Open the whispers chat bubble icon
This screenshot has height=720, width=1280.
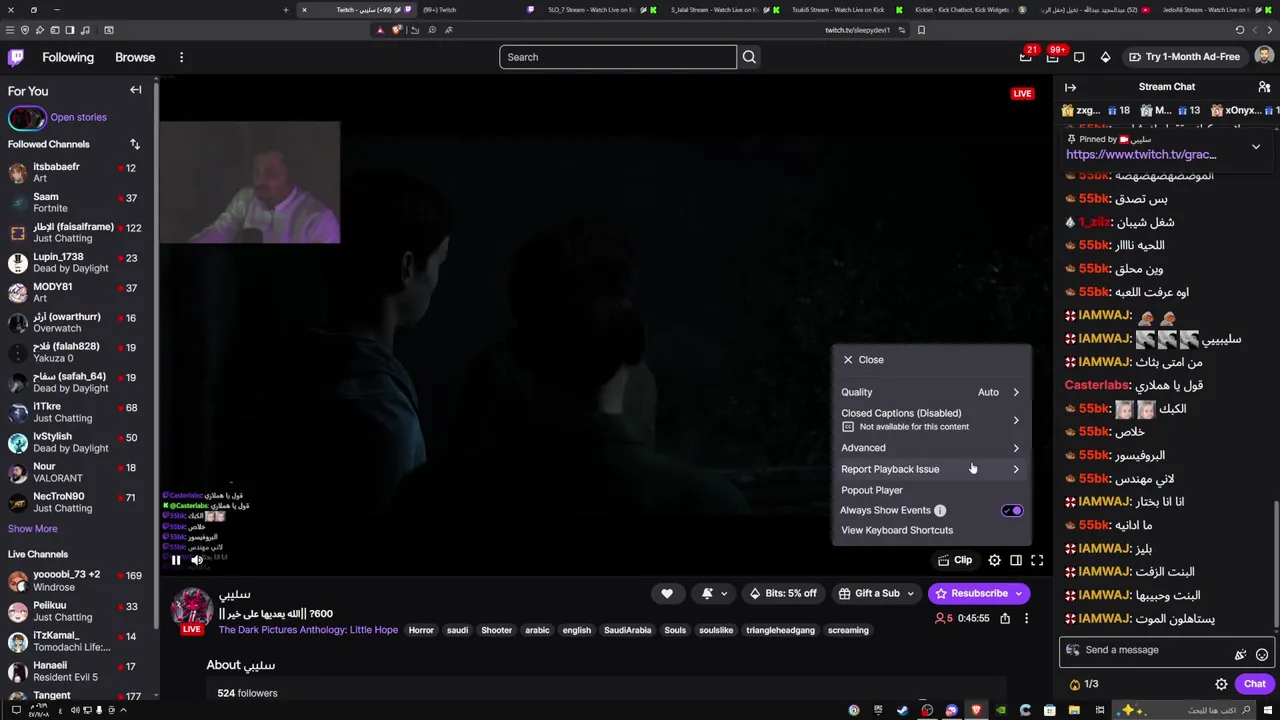tap(1079, 57)
